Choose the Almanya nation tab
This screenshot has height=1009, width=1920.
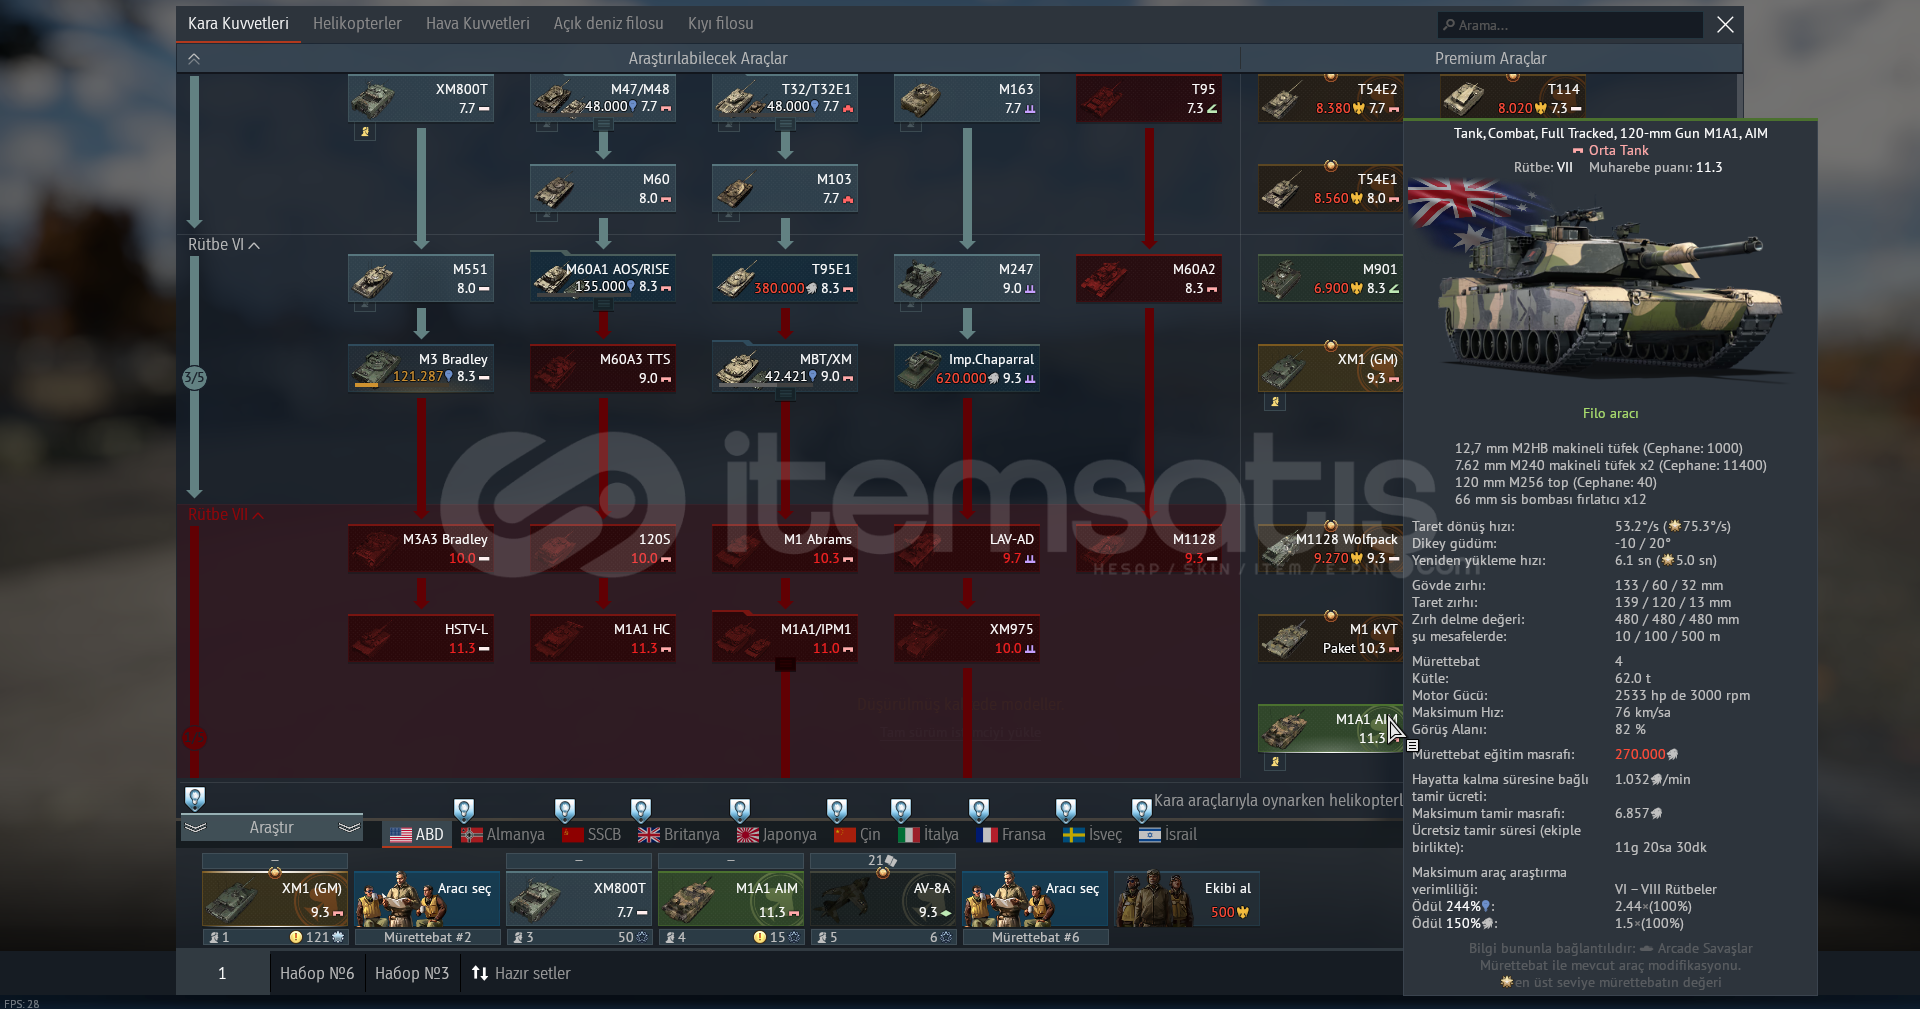(x=503, y=834)
